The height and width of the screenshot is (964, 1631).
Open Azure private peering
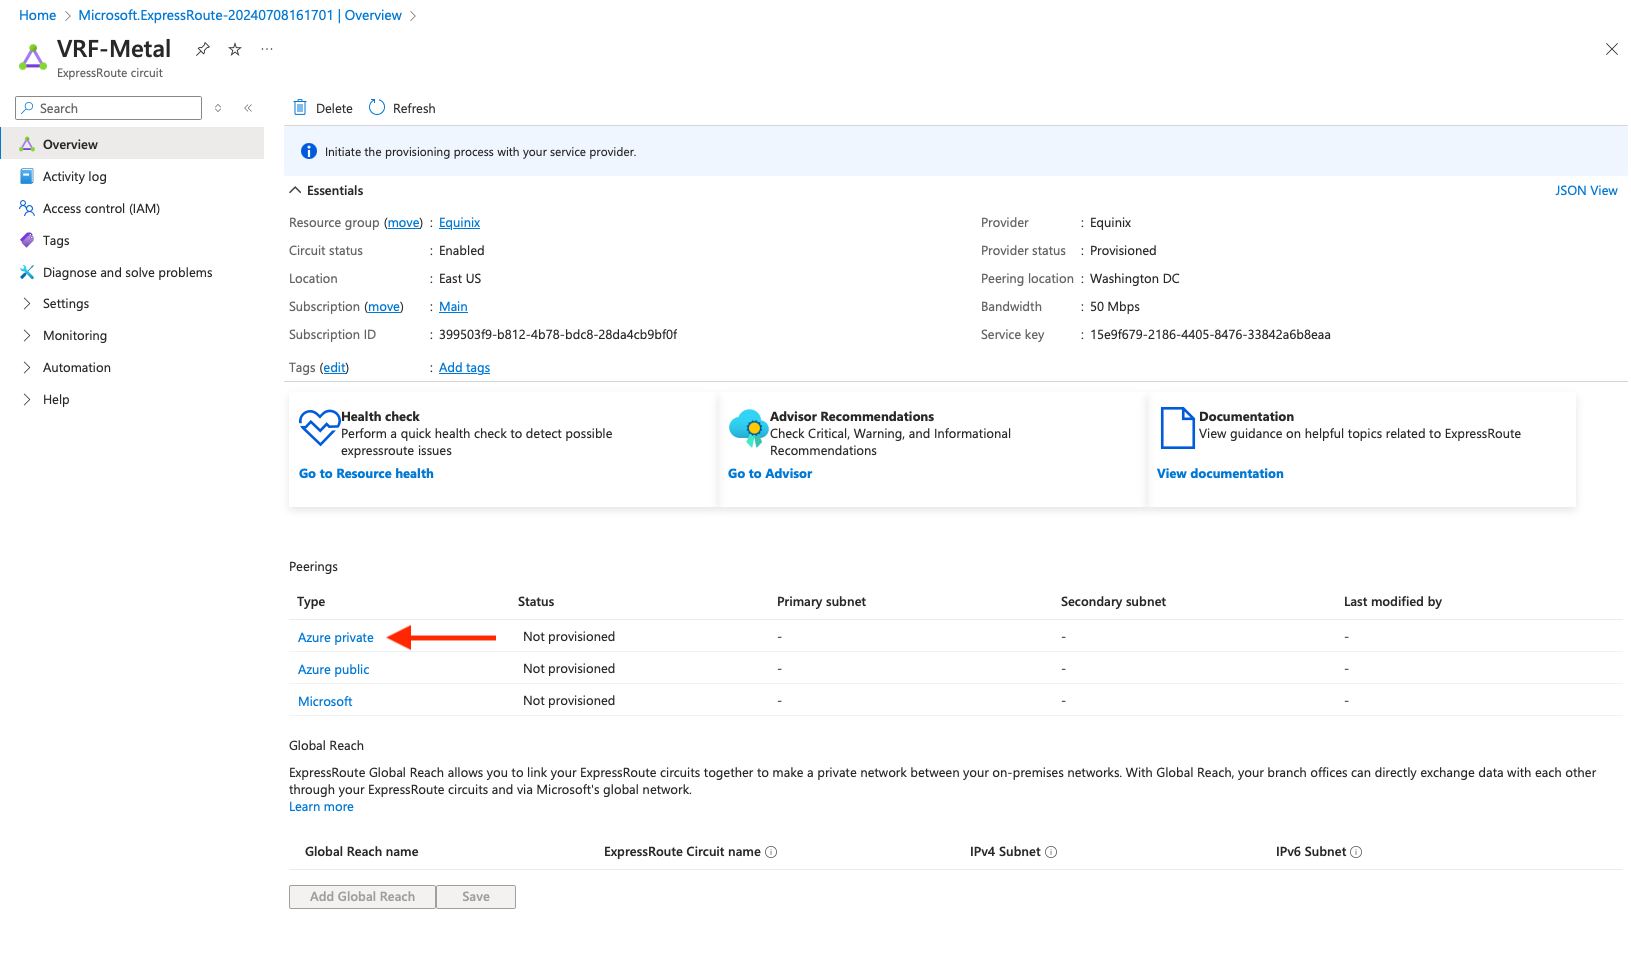(x=336, y=638)
